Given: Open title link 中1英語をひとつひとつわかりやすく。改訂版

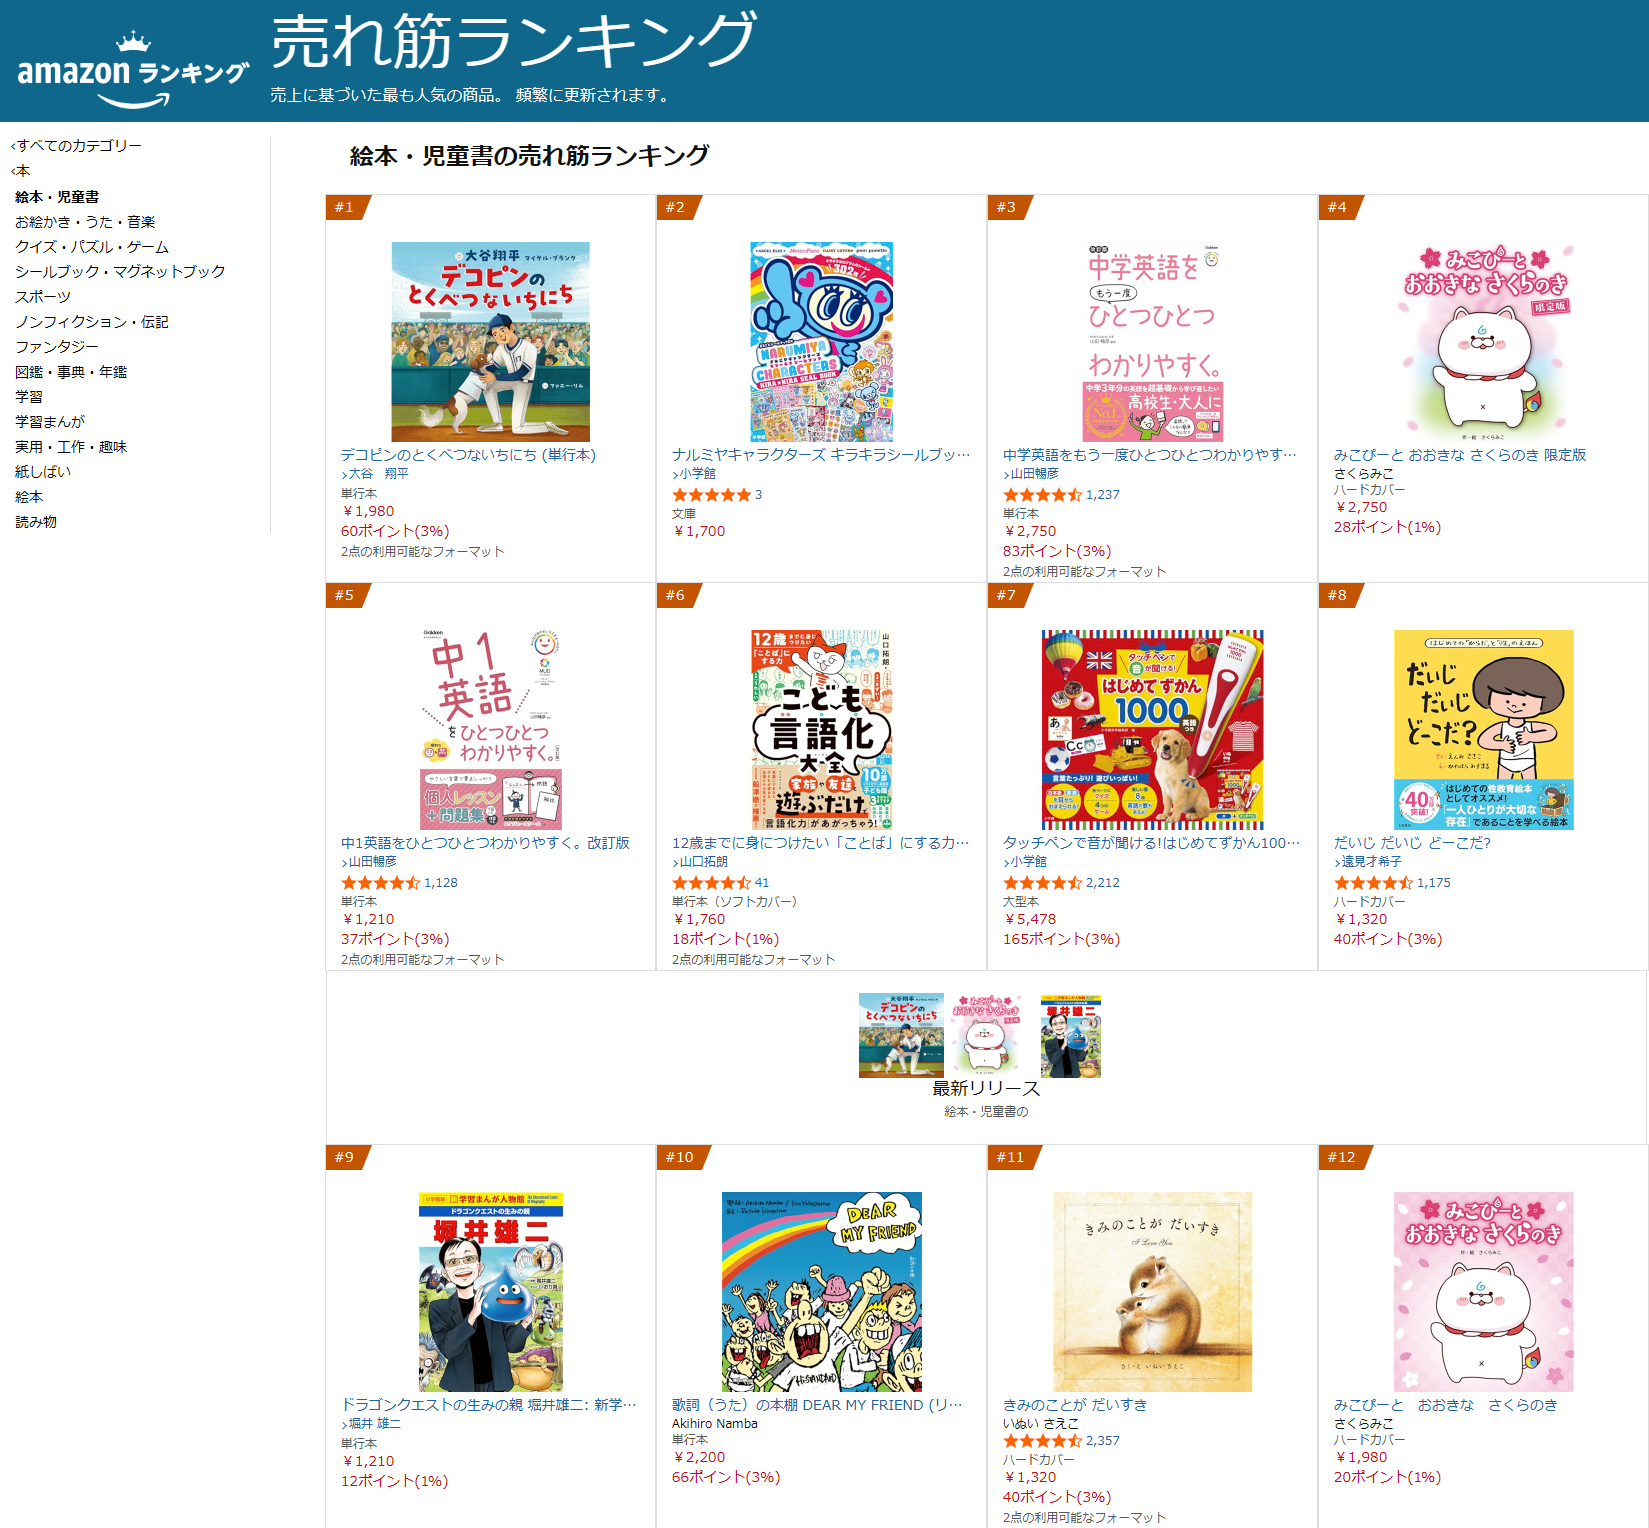Looking at the screenshot, I should pos(485,843).
